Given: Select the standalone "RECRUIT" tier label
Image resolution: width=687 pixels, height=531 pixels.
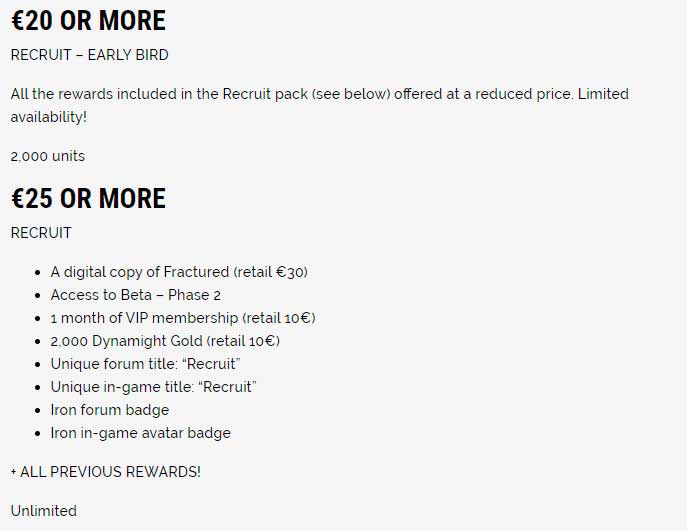Looking at the screenshot, I should 41,233.
